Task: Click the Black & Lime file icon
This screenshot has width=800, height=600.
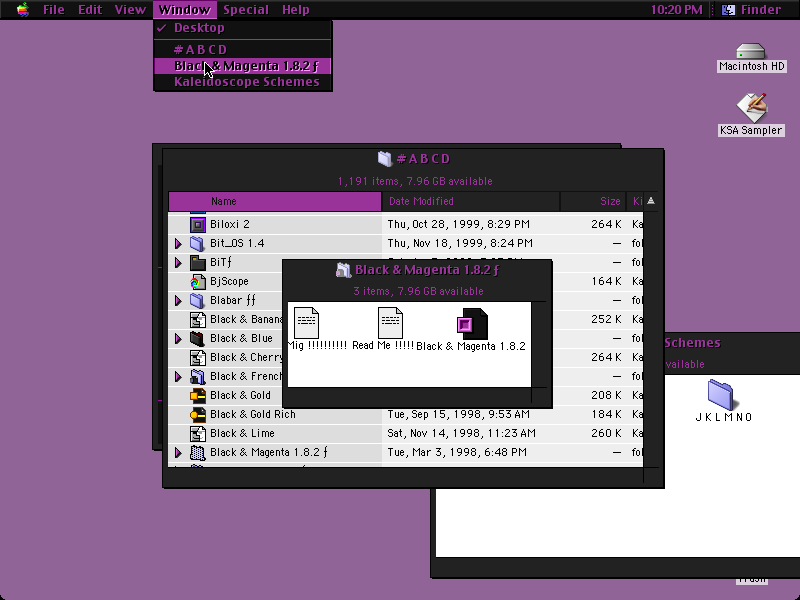Action: point(197,434)
